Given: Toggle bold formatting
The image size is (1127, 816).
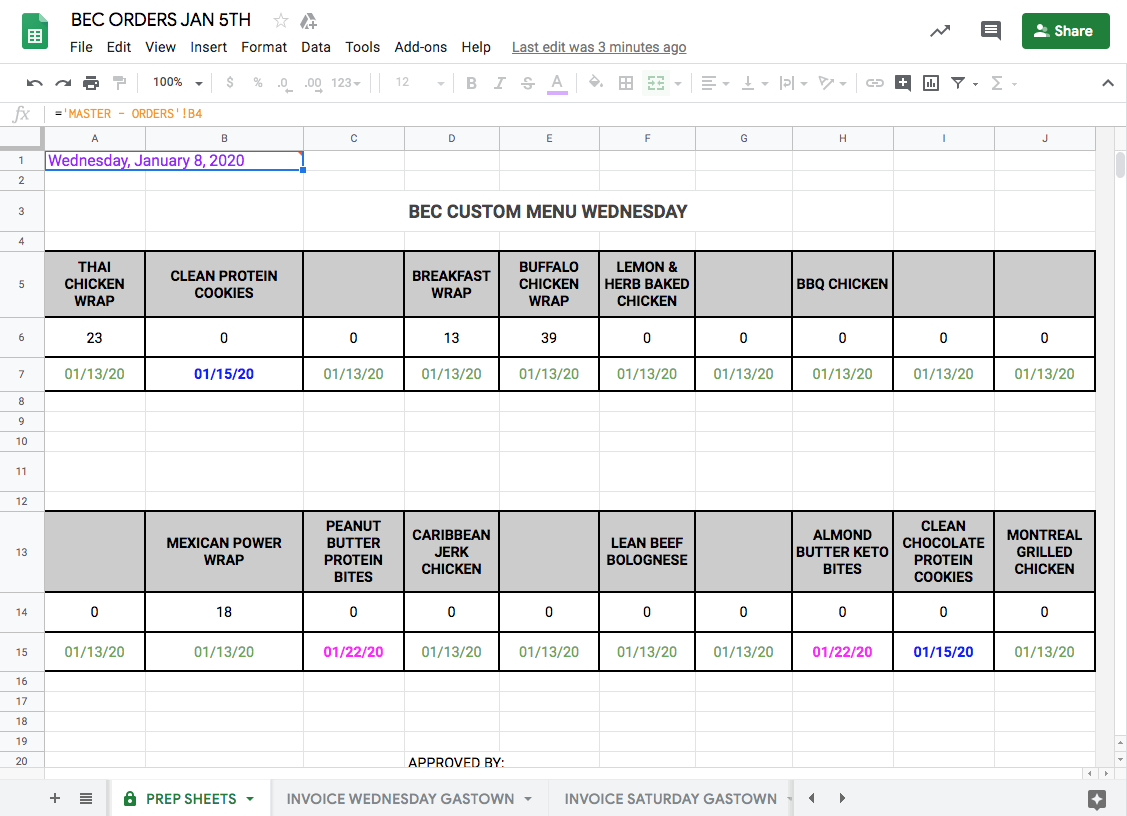Looking at the screenshot, I should pyautogui.click(x=472, y=83).
